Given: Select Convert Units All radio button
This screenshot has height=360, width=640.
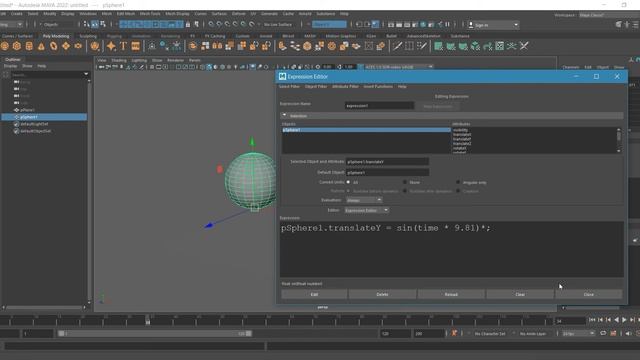Looking at the screenshot, I should [x=348, y=182].
